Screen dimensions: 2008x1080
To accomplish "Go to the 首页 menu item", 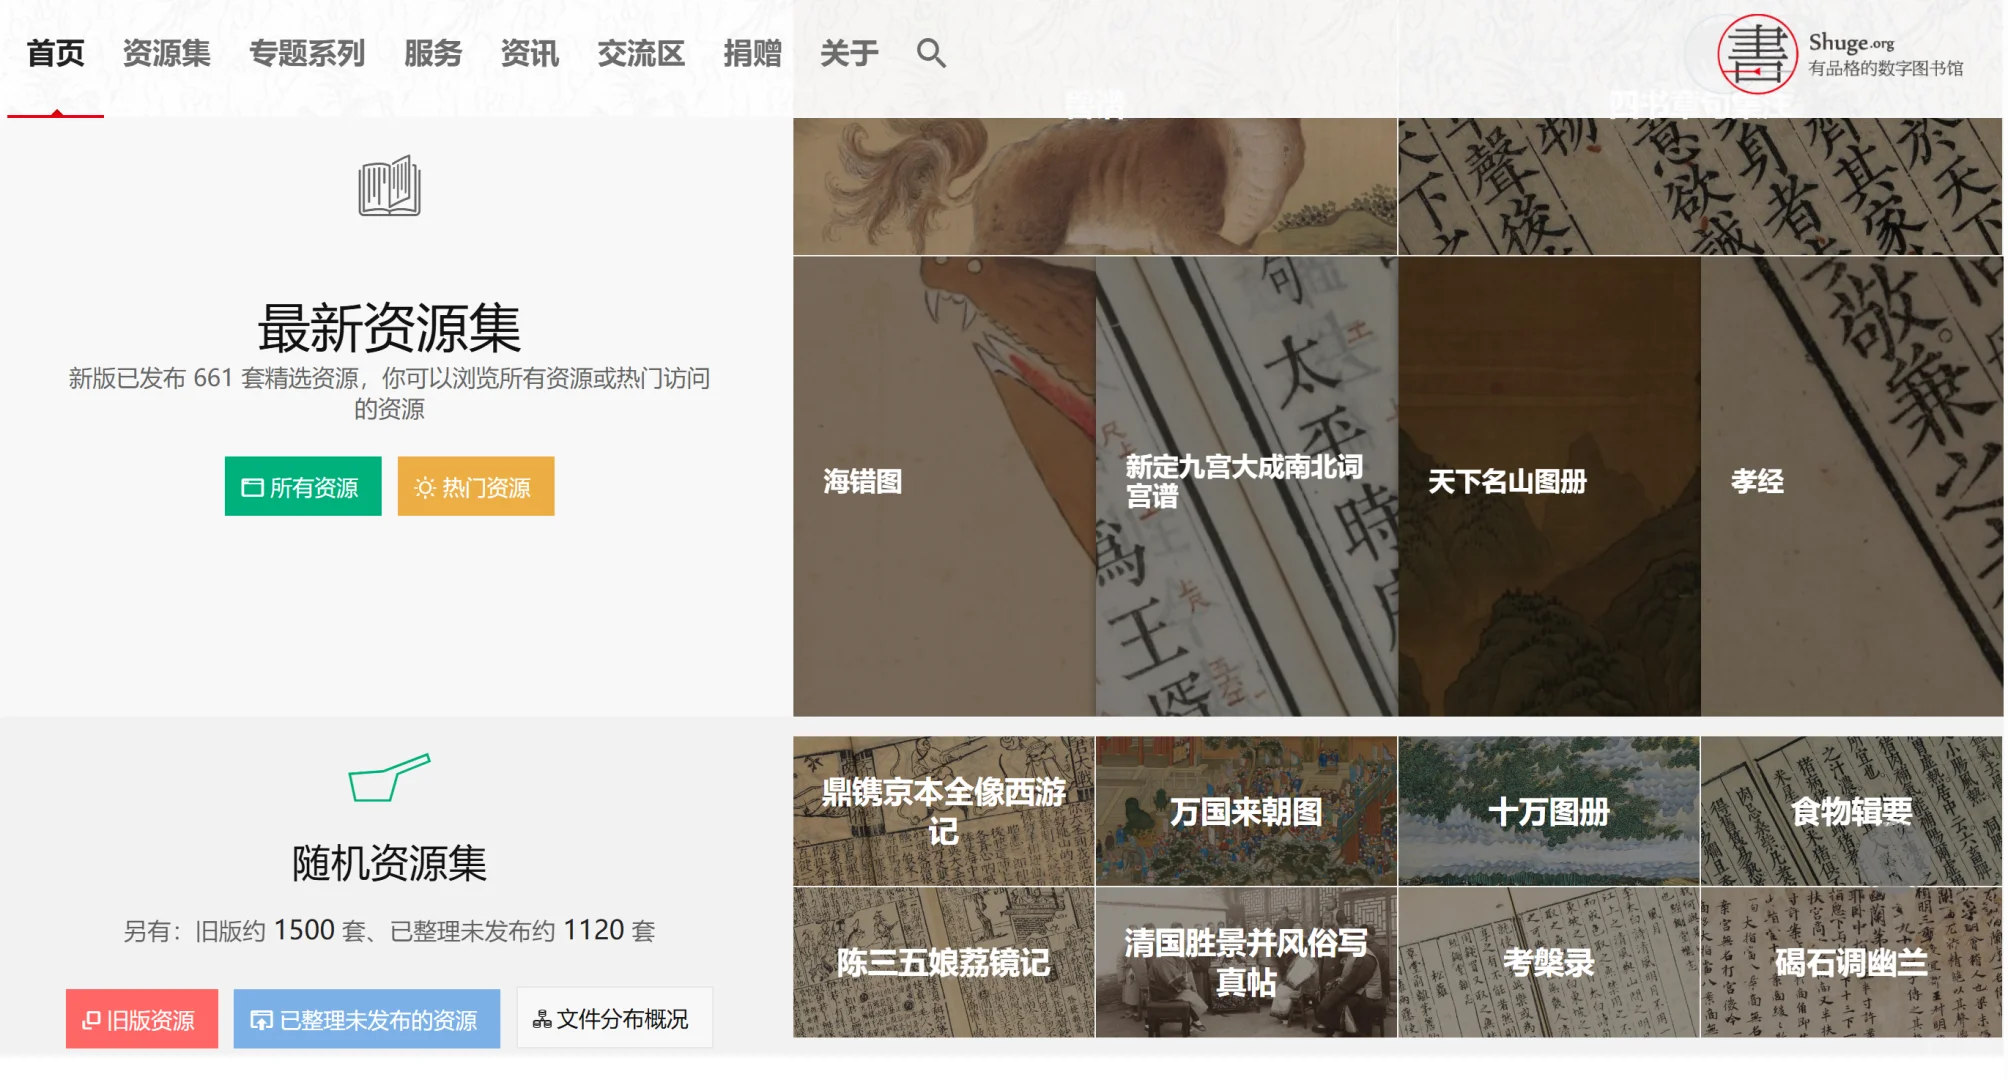I will tap(56, 53).
